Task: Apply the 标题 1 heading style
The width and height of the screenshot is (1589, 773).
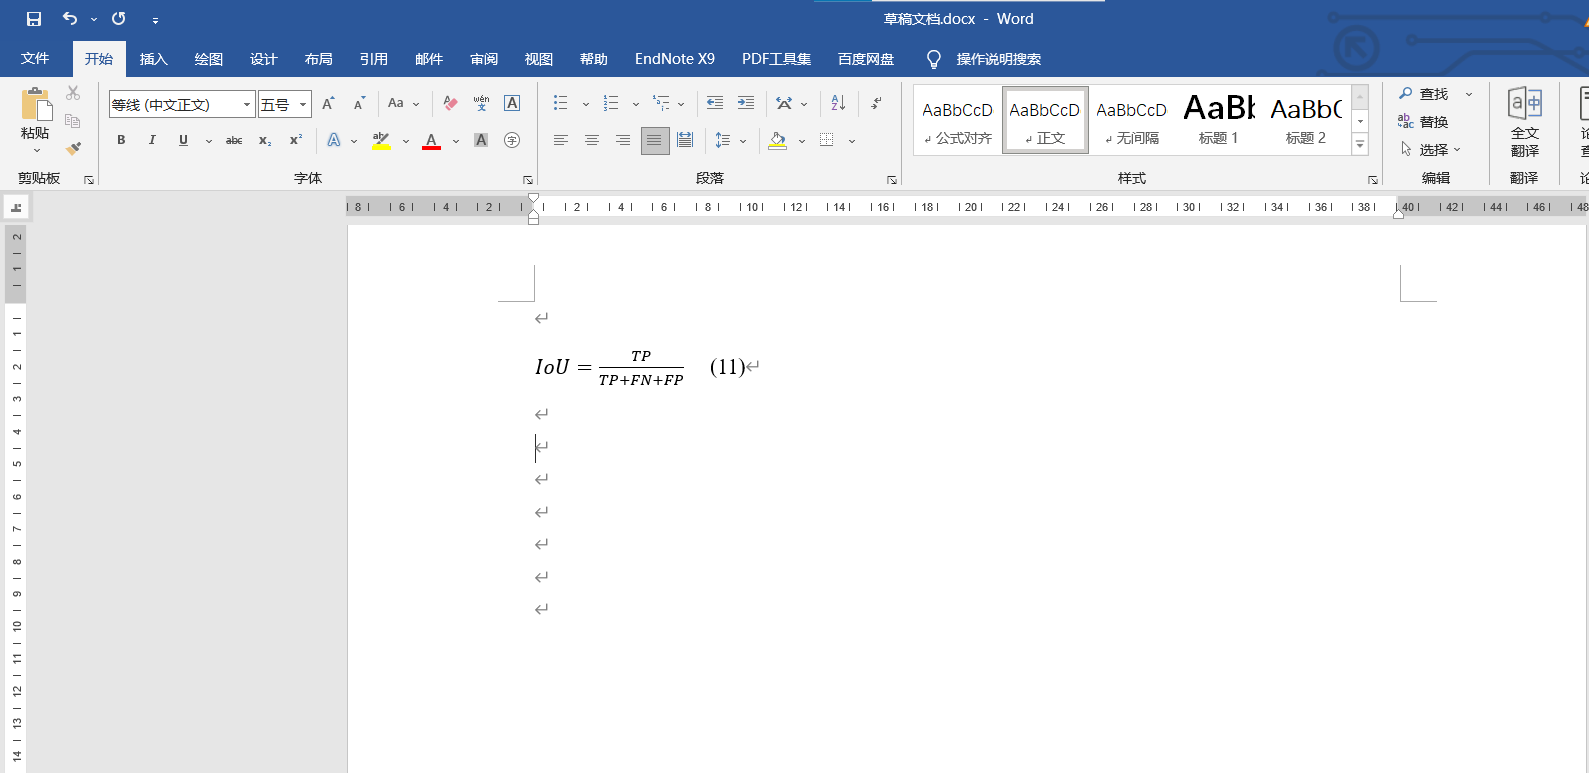Action: click(1219, 120)
